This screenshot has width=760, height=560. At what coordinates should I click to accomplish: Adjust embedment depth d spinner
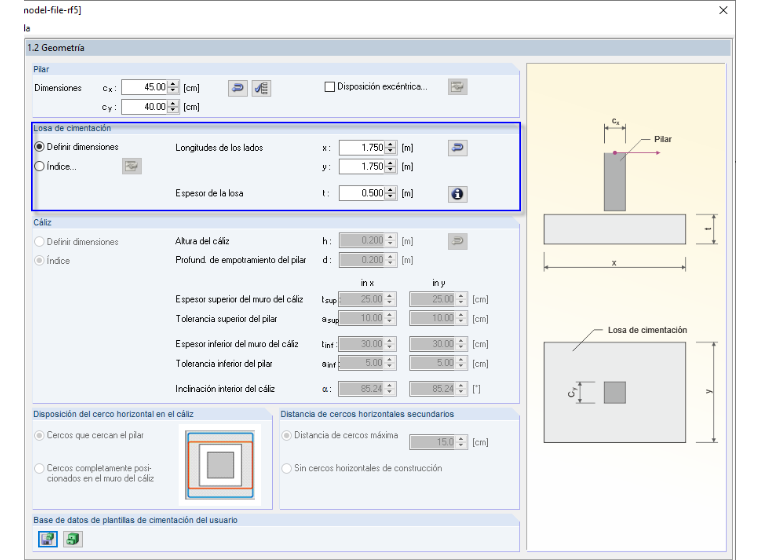[x=391, y=260]
